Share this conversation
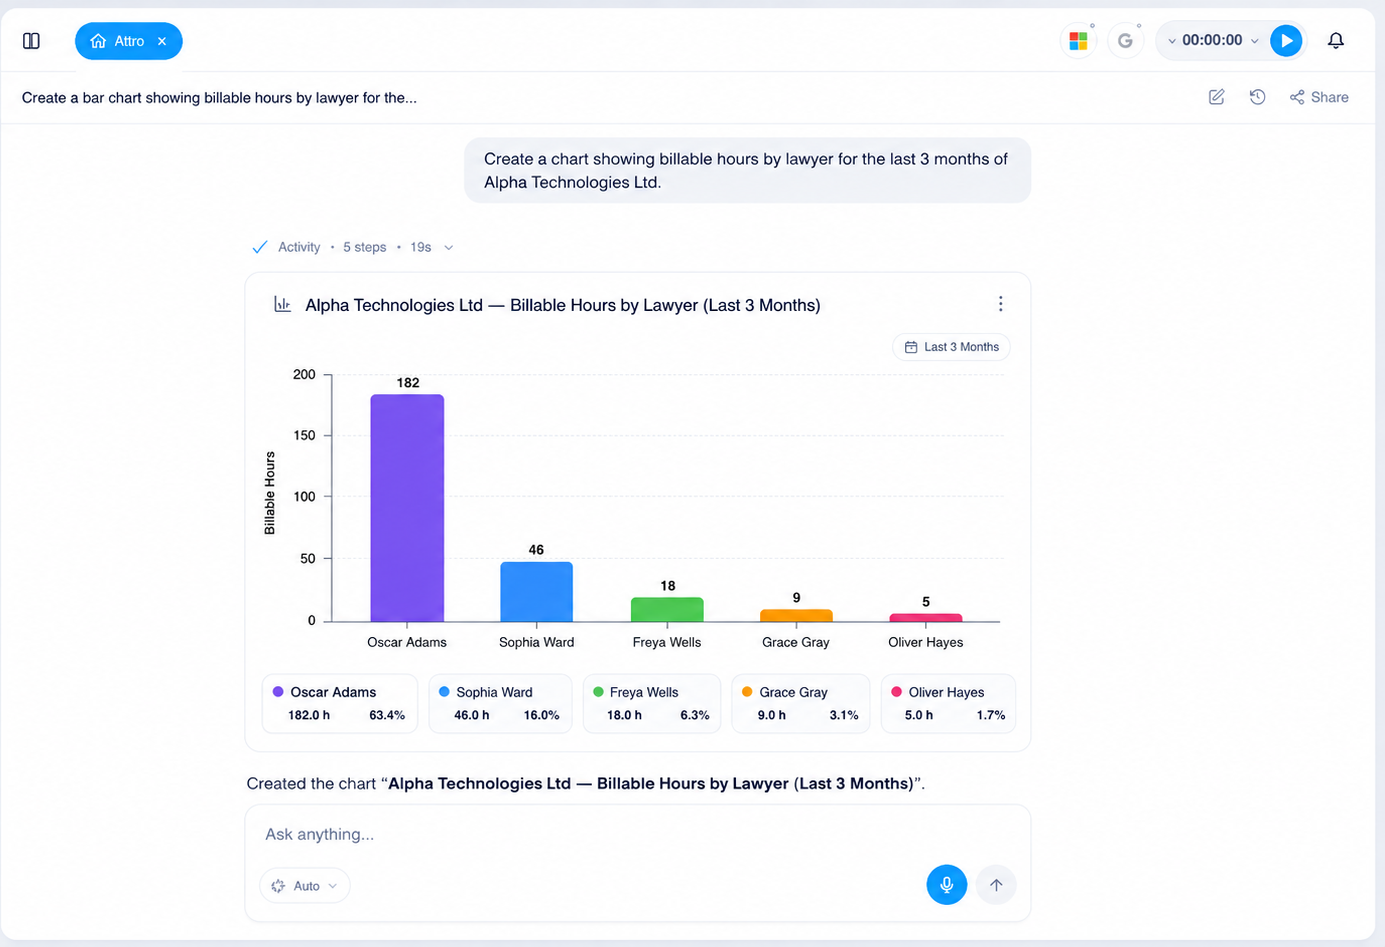Image resolution: width=1385 pixels, height=947 pixels. pos(1319,97)
